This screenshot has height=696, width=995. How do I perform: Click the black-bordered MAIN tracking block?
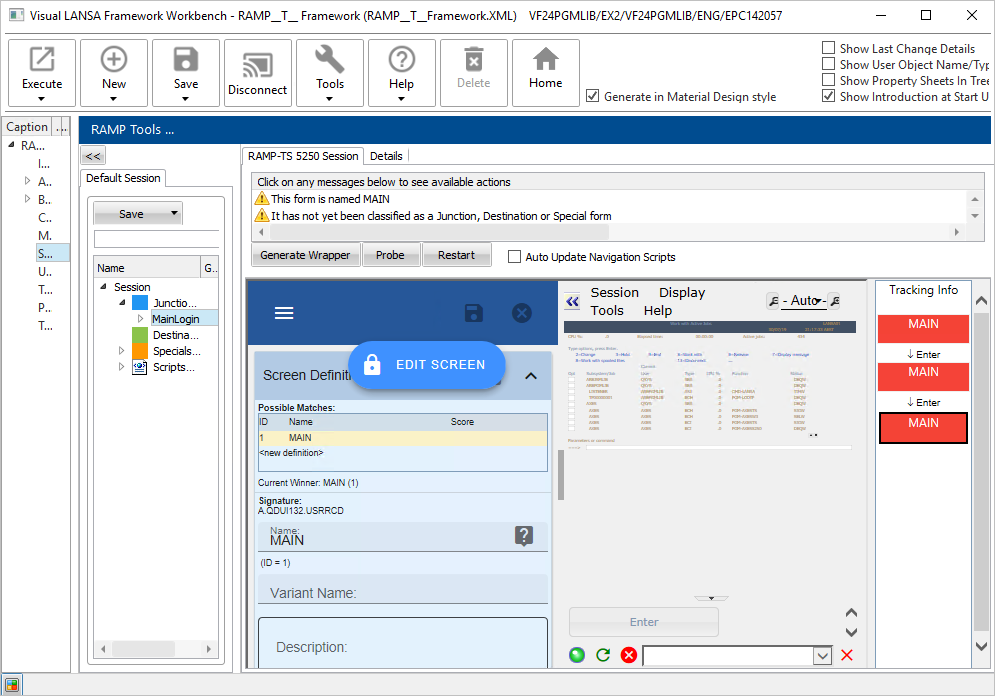[x=923, y=427]
